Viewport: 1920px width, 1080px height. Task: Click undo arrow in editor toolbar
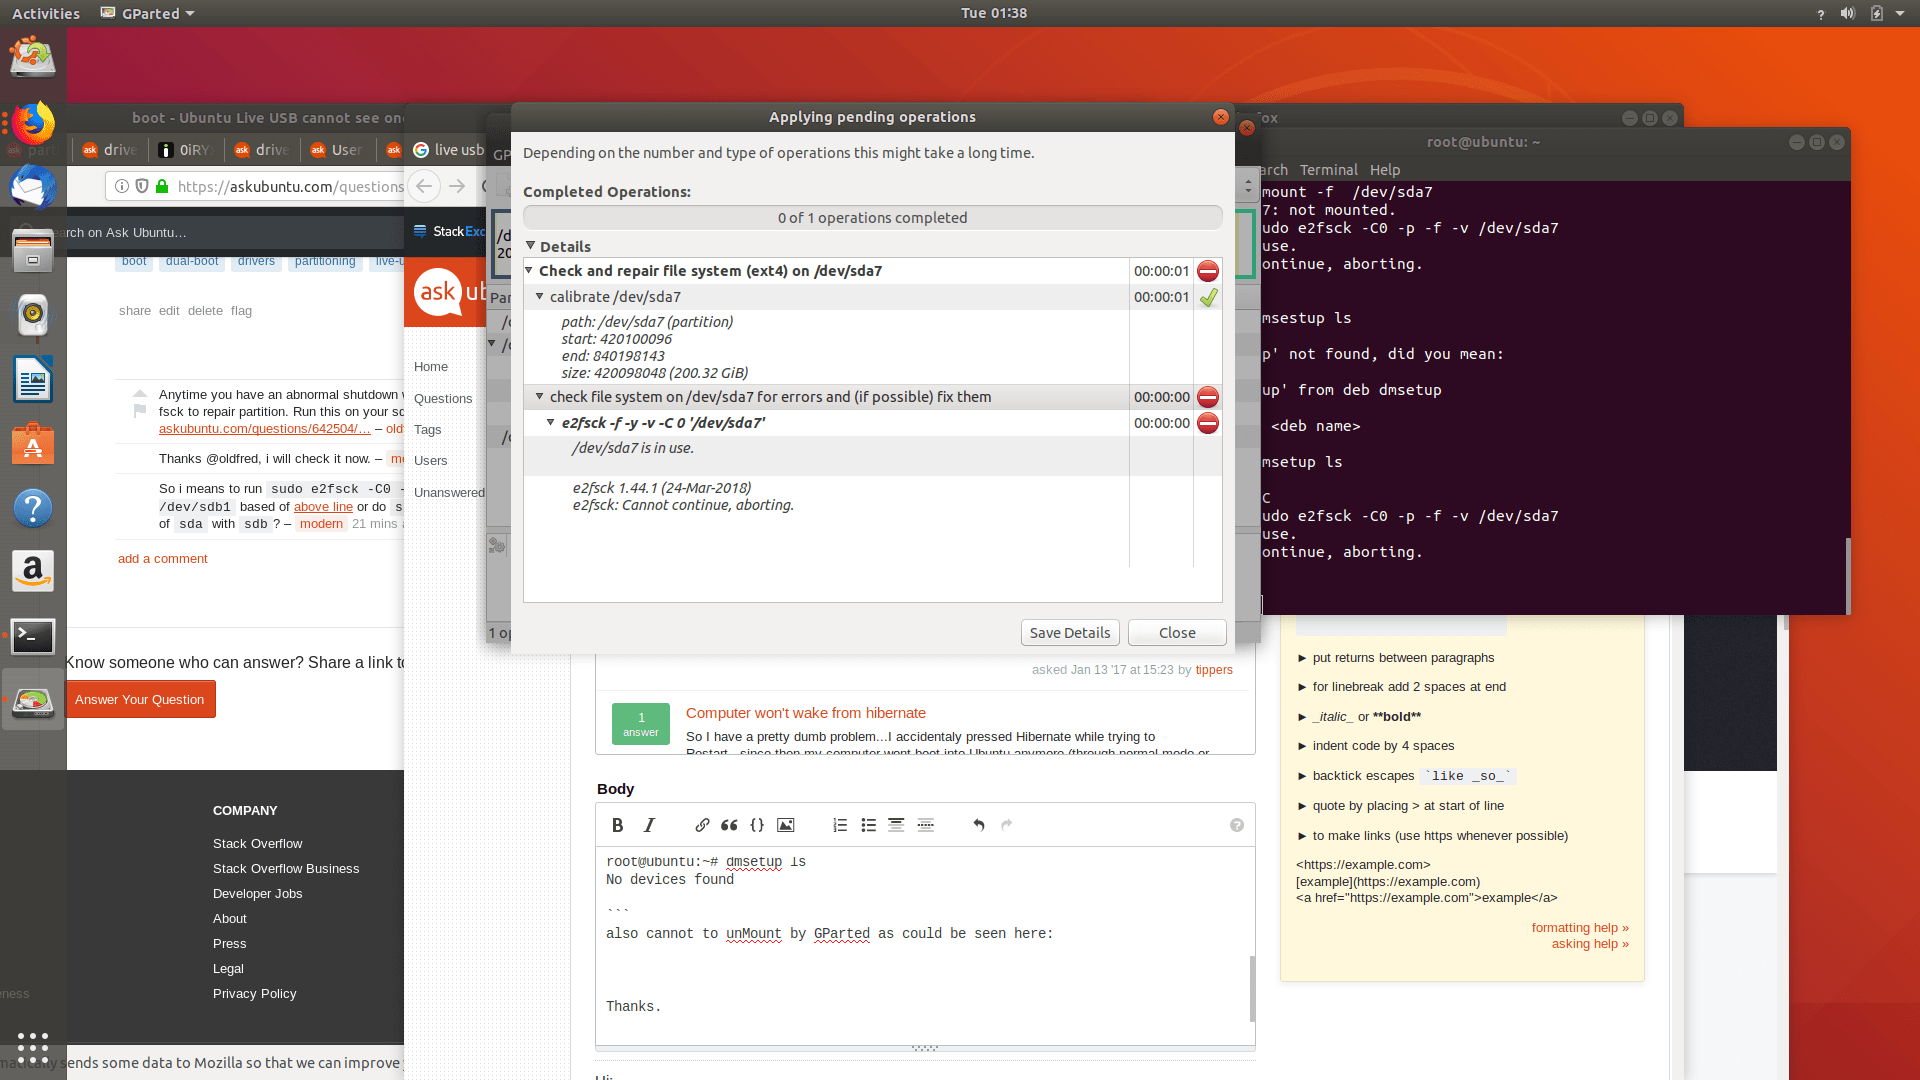click(979, 825)
